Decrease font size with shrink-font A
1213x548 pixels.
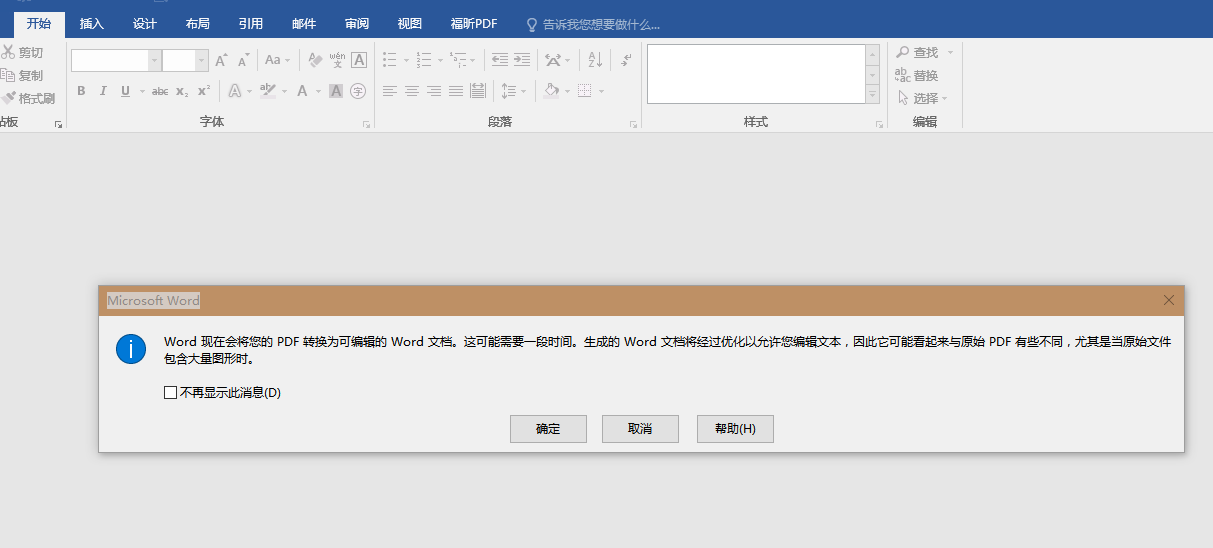[x=243, y=61]
